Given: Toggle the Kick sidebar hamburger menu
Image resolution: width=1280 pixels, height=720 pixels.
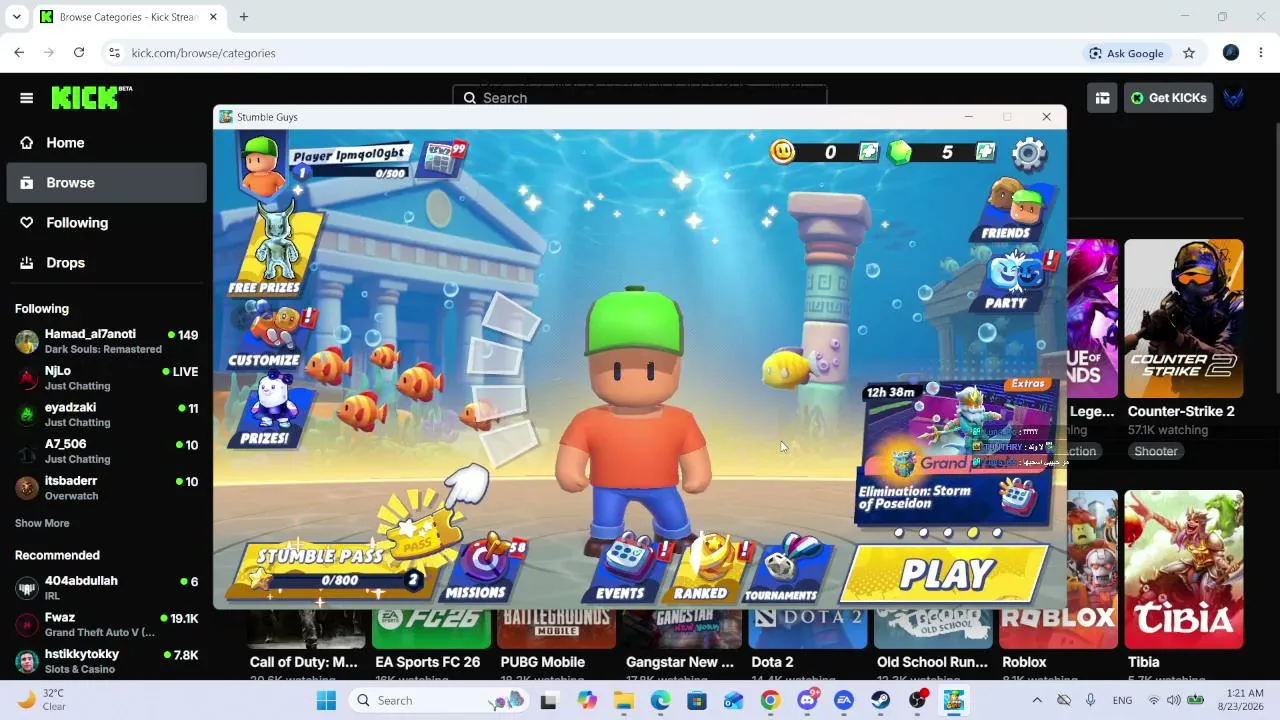Looking at the screenshot, I should (27, 98).
